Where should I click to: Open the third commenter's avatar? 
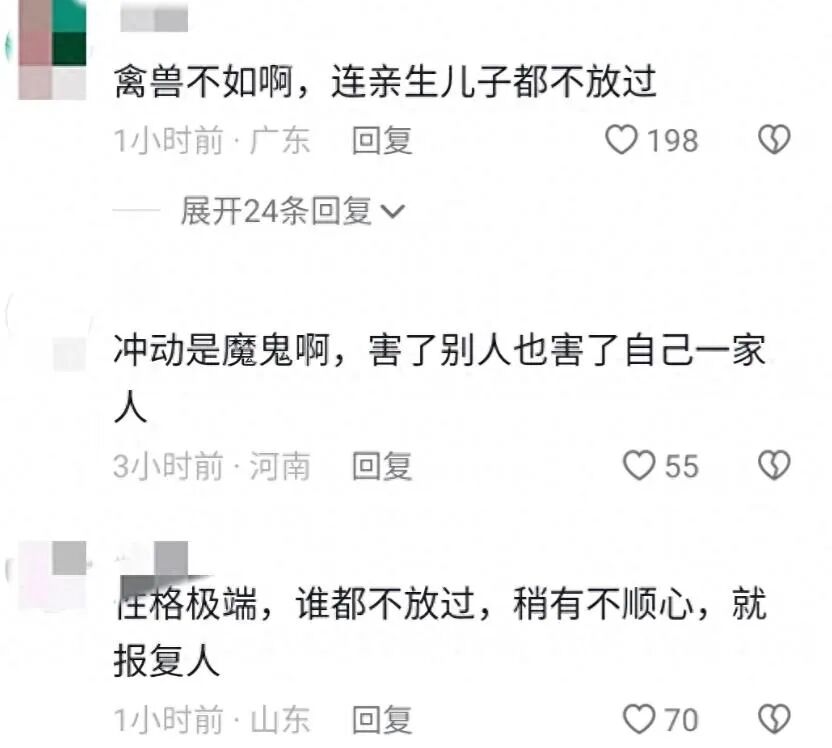(52, 576)
